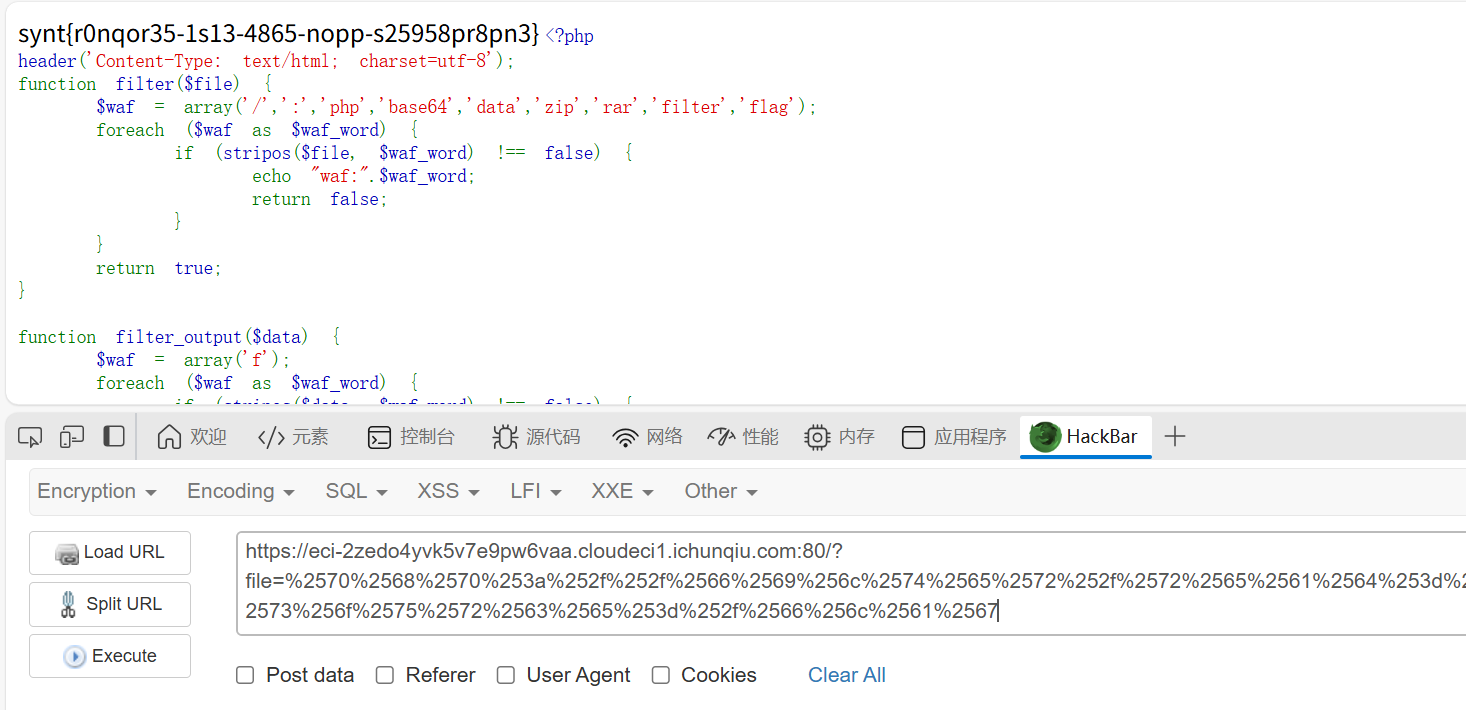Image resolution: width=1466 pixels, height=710 pixels.
Task: Expand the Encryption dropdown
Action: (97, 491)
